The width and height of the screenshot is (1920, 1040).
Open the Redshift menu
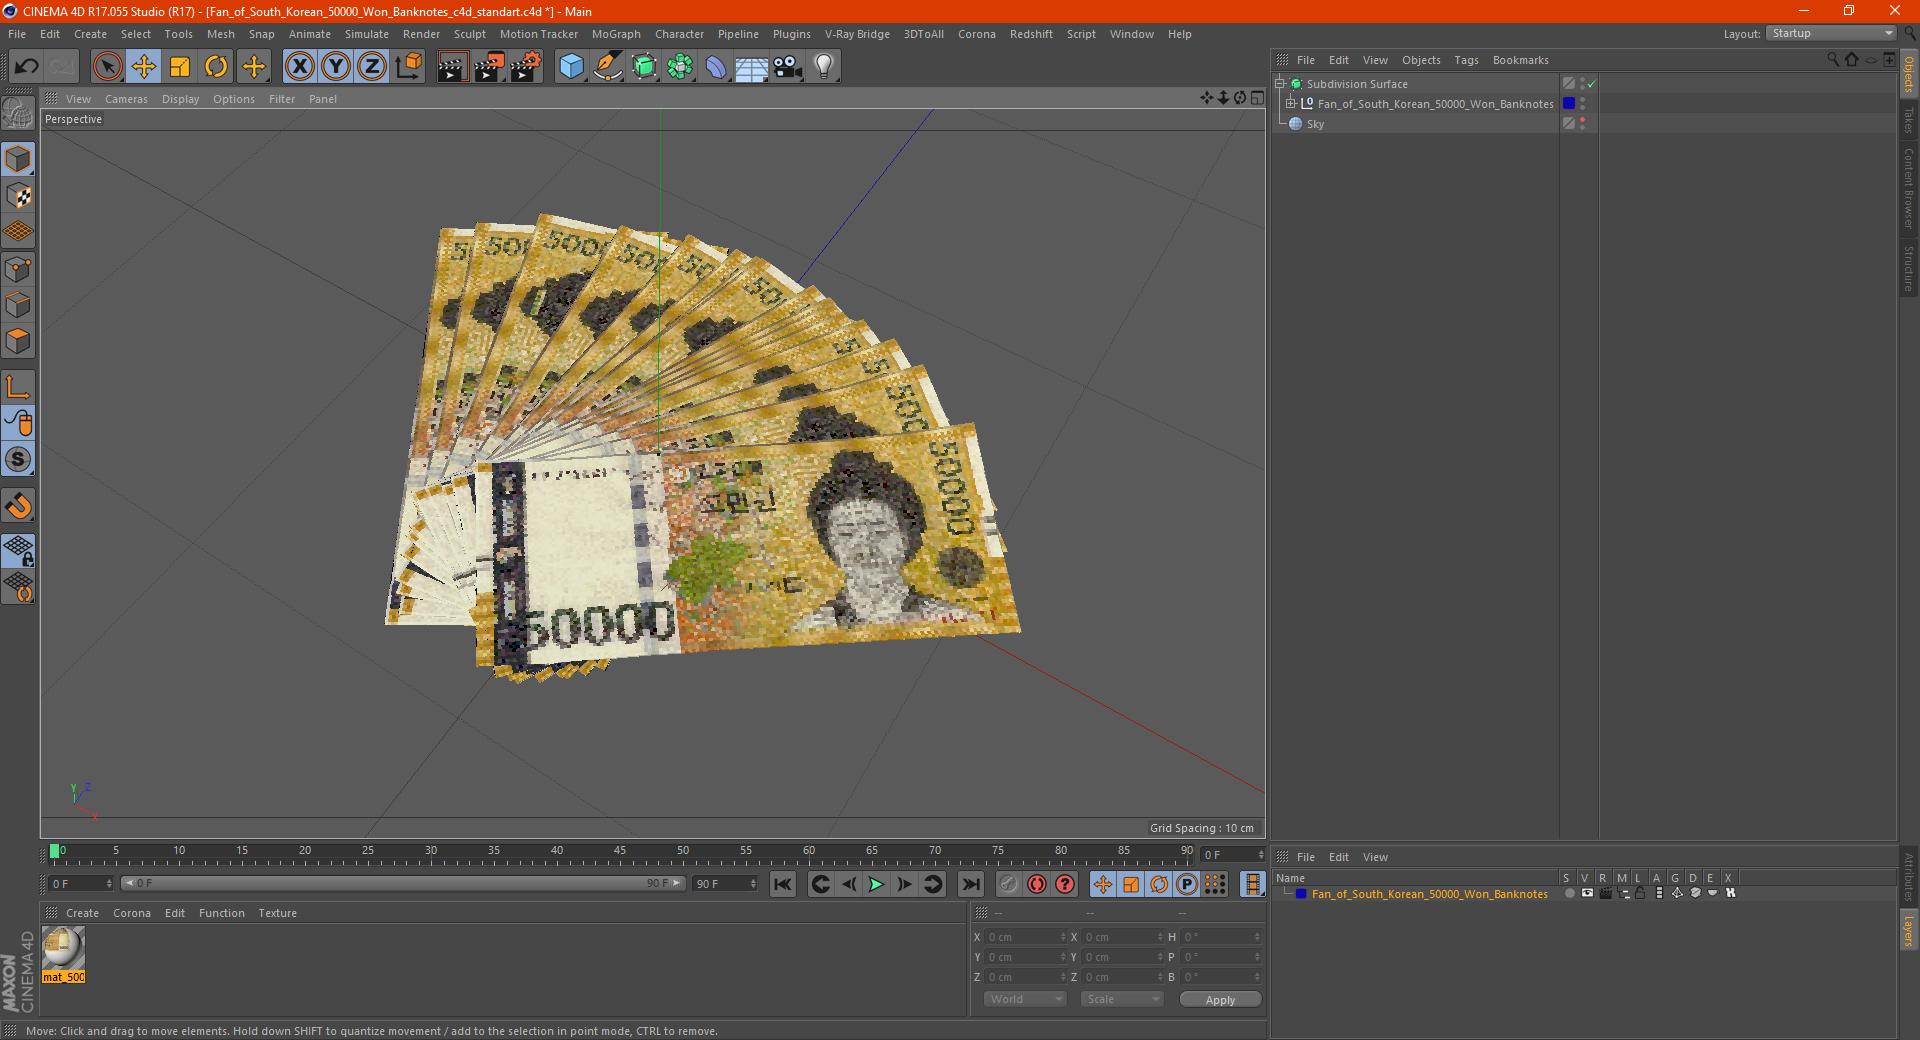(x=1031, y=34)
